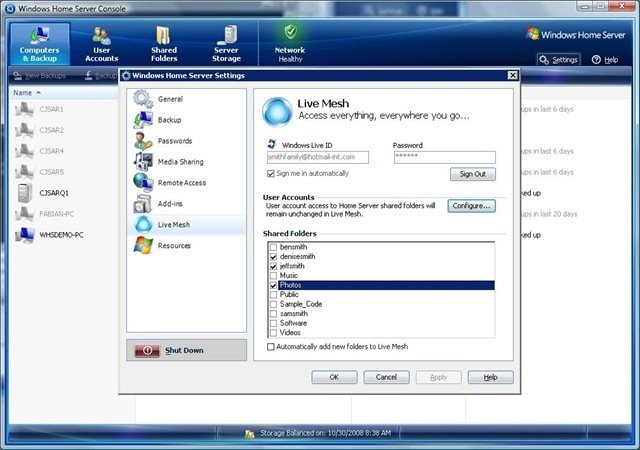Select the Media Sharing settings icon
Screen dimensions: 640x450
pos(143,162)
